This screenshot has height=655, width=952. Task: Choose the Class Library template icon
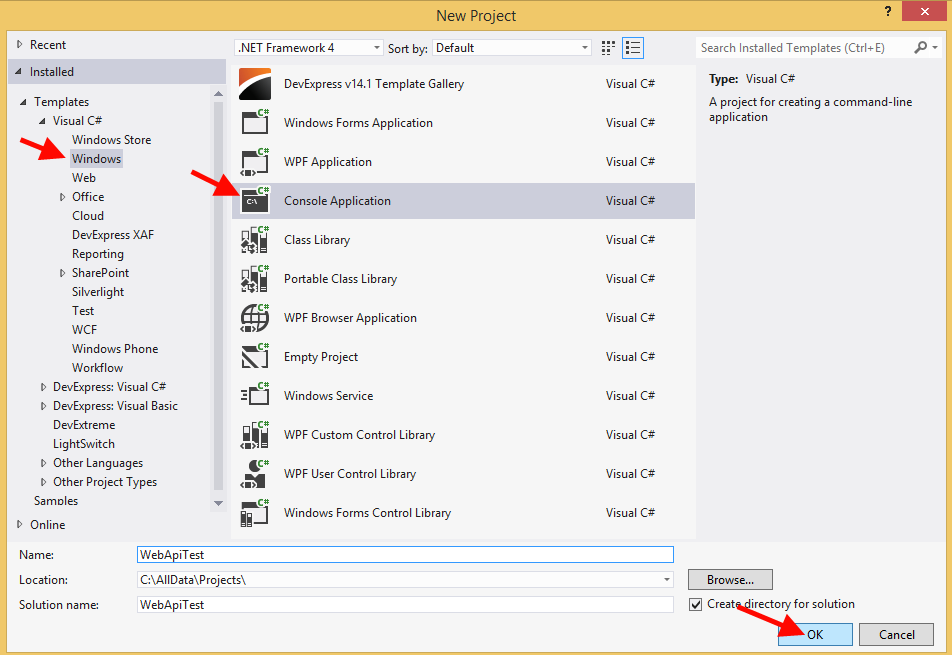pos(255,240)
